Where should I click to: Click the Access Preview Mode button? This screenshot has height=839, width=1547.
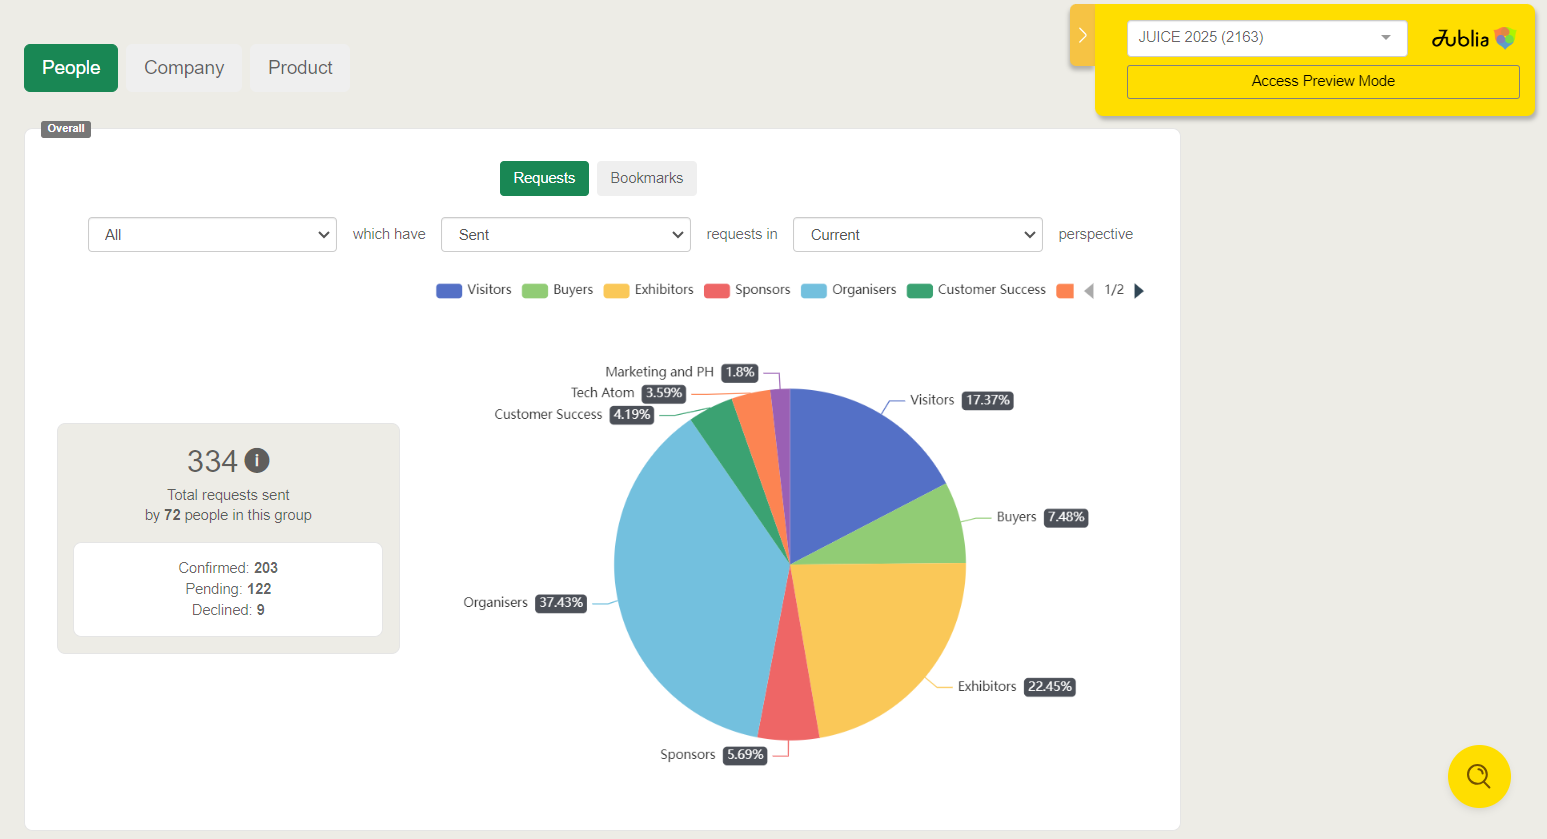pyautogui.click(x=1323, y=82)
